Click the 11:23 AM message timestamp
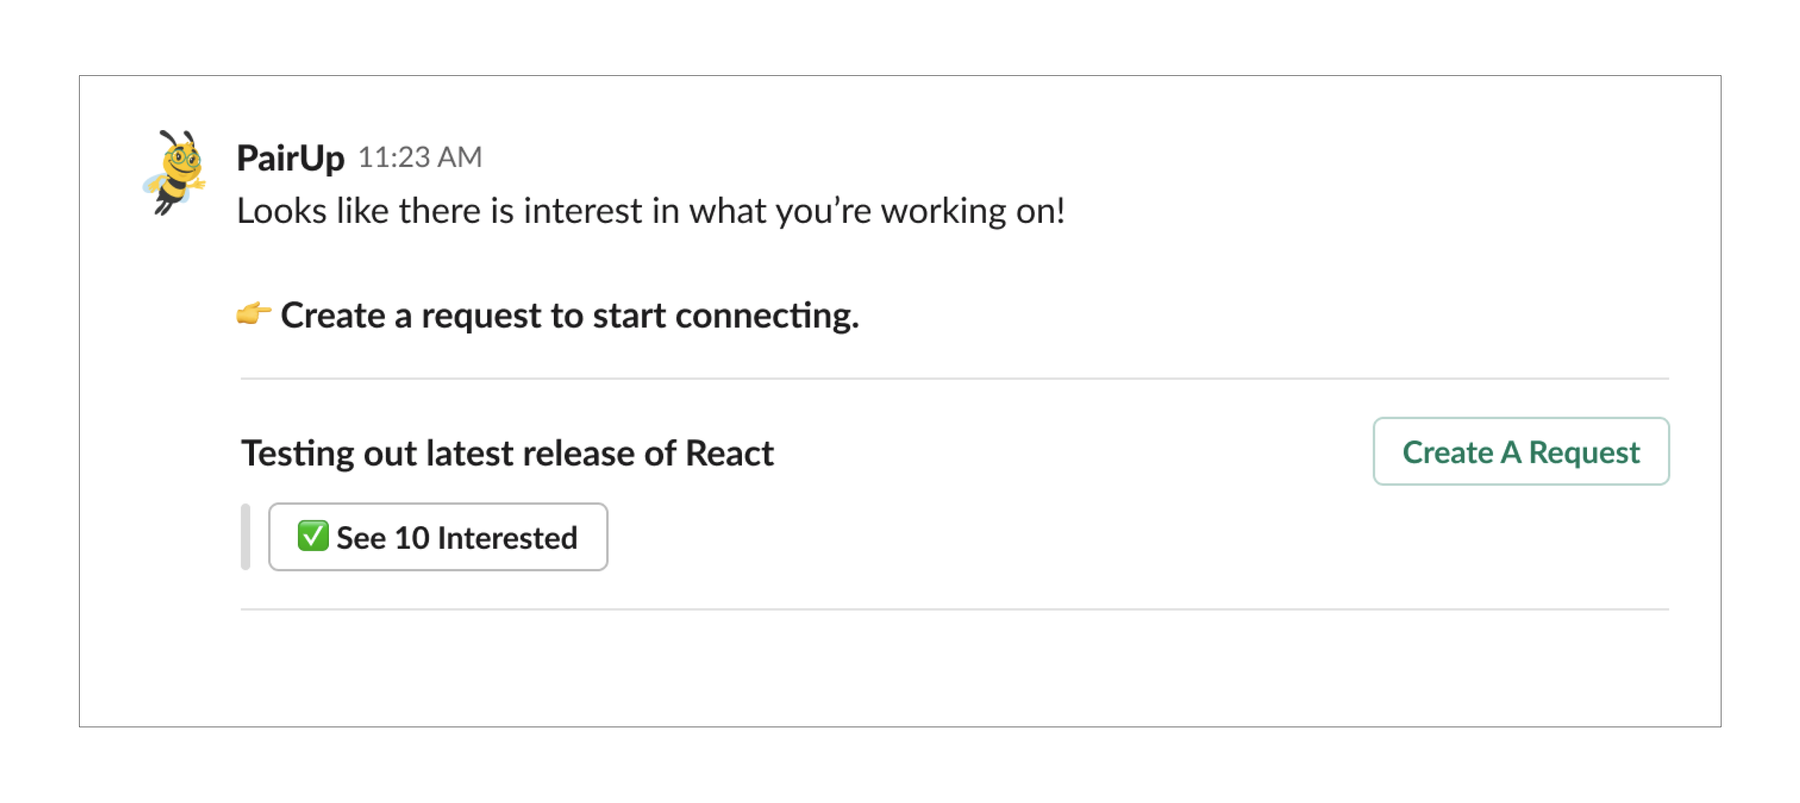This screenshot has width=1800, height=803. (x=420, y=157)
